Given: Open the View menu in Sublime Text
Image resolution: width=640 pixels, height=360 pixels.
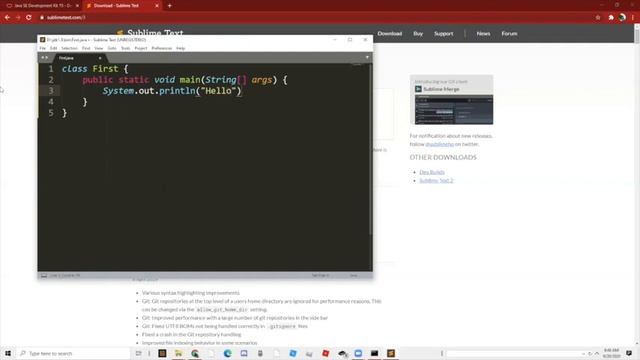Looking at the screenshot, I should pyautogui.click(x=99, y=48).
